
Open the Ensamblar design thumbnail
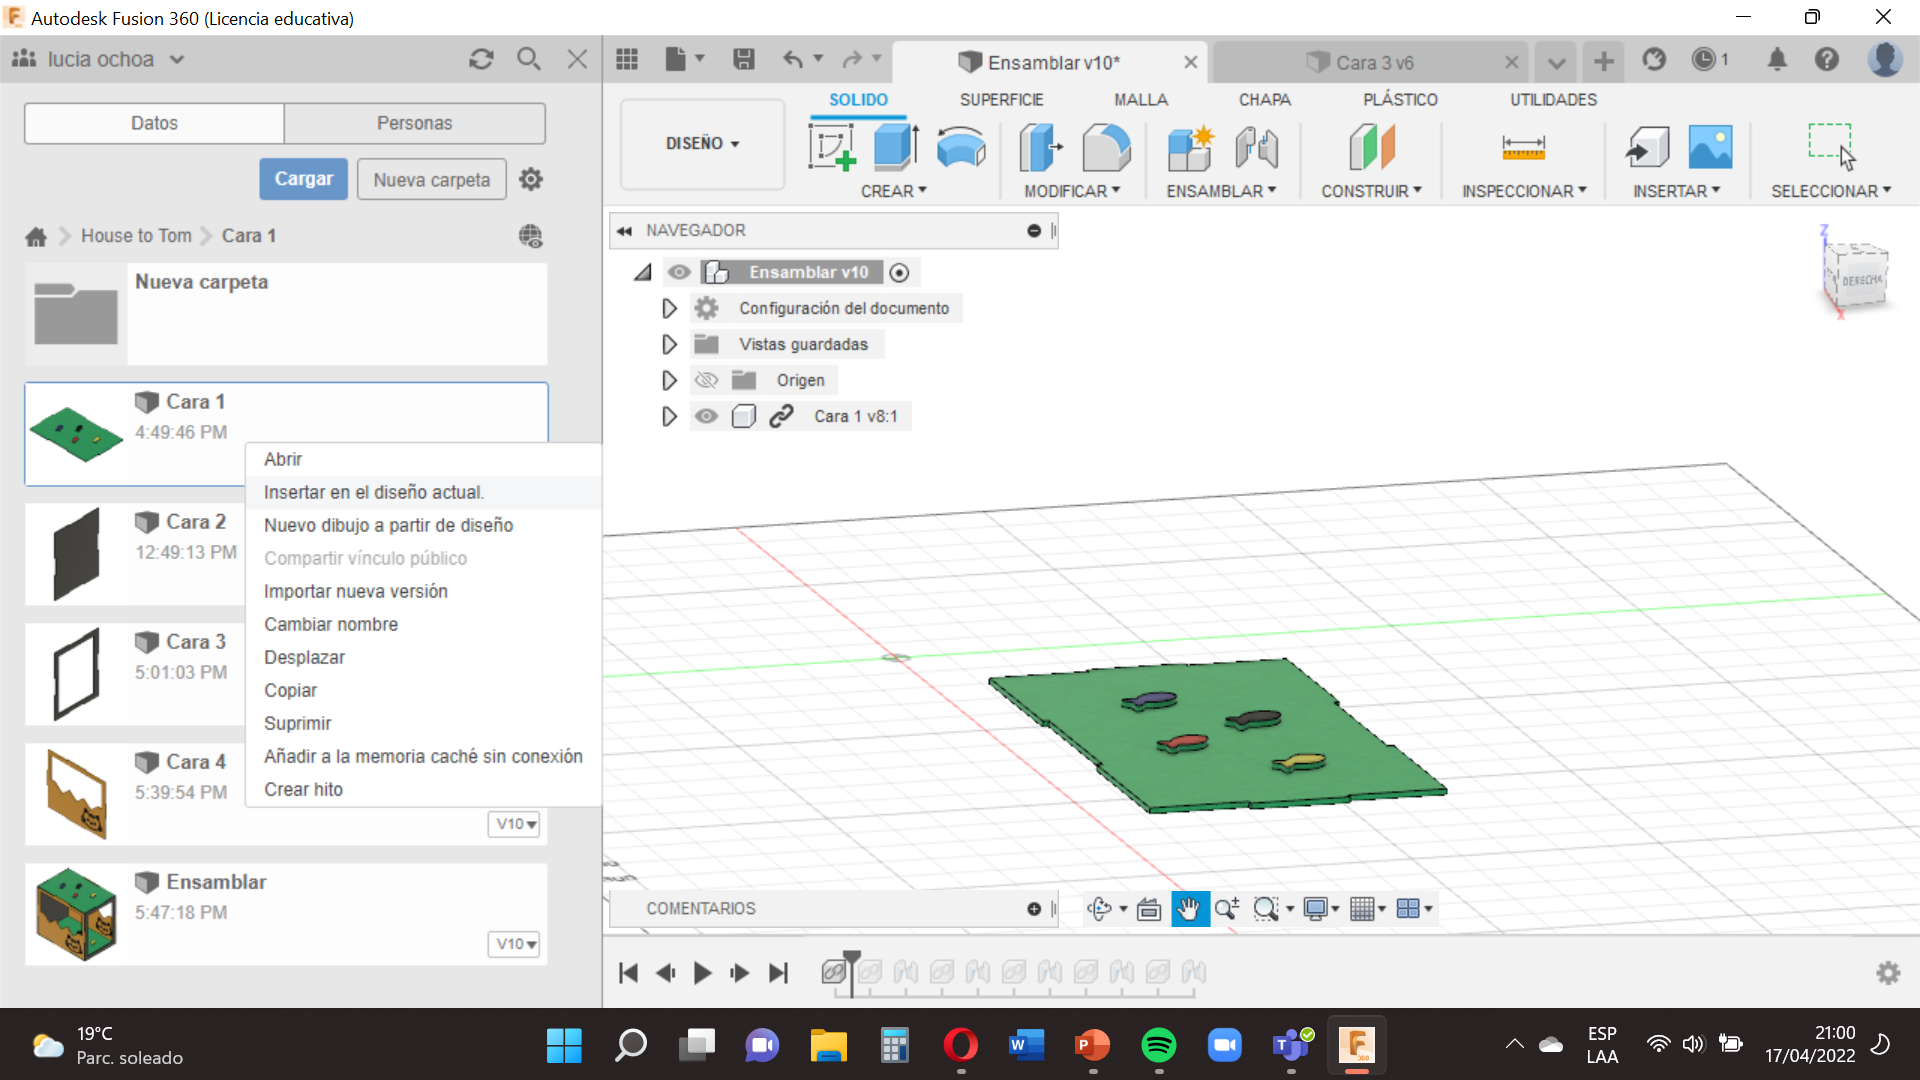point(76,914)
